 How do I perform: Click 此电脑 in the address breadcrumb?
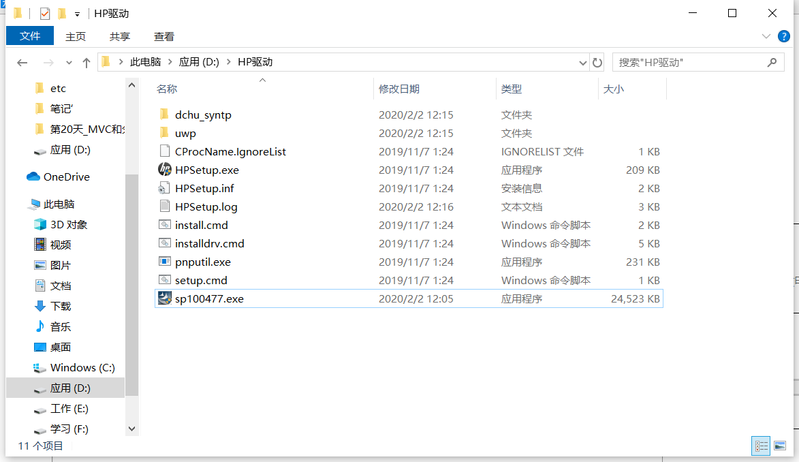click(146, 62)
